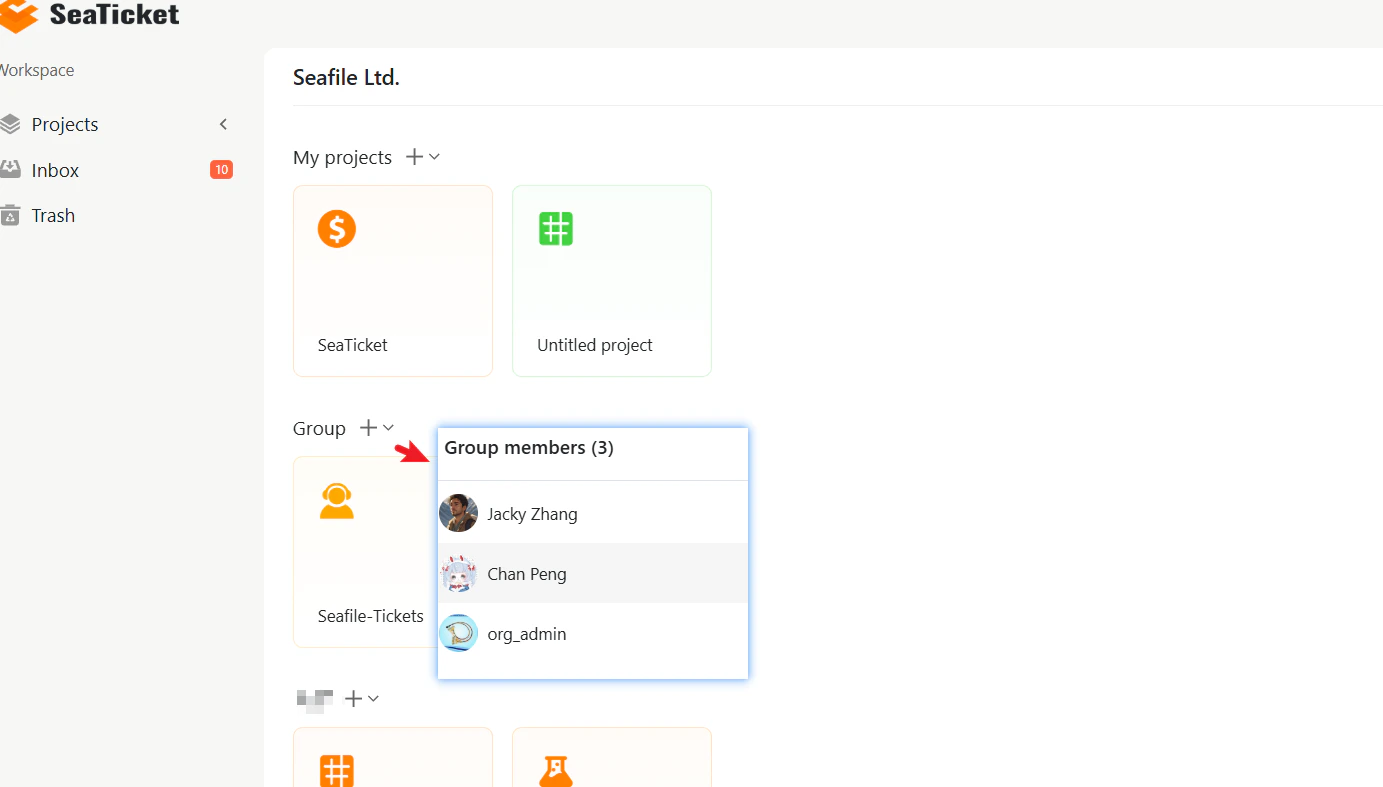Expand the My projects add dropdown arrow
The height and width of the screenshot is (787, 1383).
(434, 157)
